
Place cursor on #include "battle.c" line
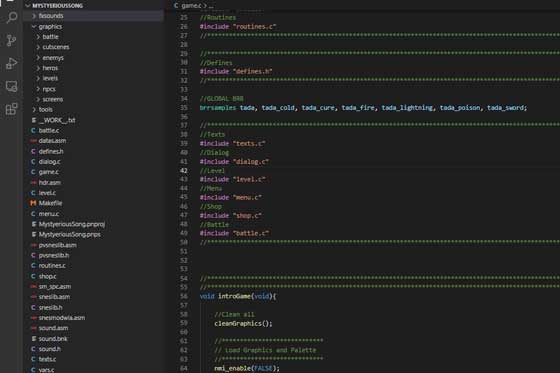pyautogui.click(x=234, y=233)
